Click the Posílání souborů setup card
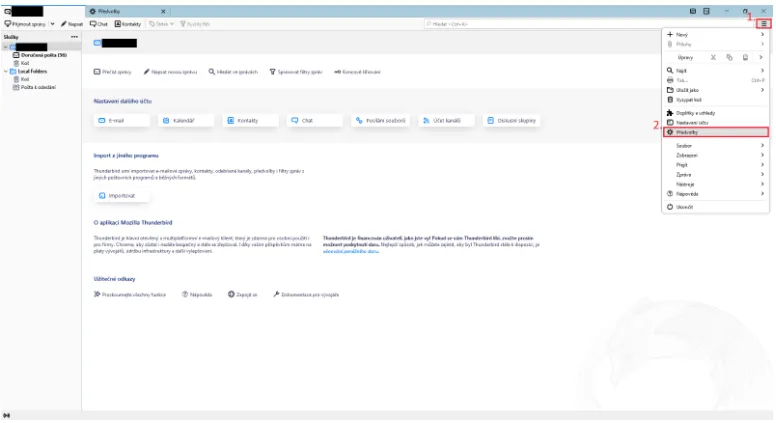The height and width of the screenshot is (423, 776). click(381, 120)
